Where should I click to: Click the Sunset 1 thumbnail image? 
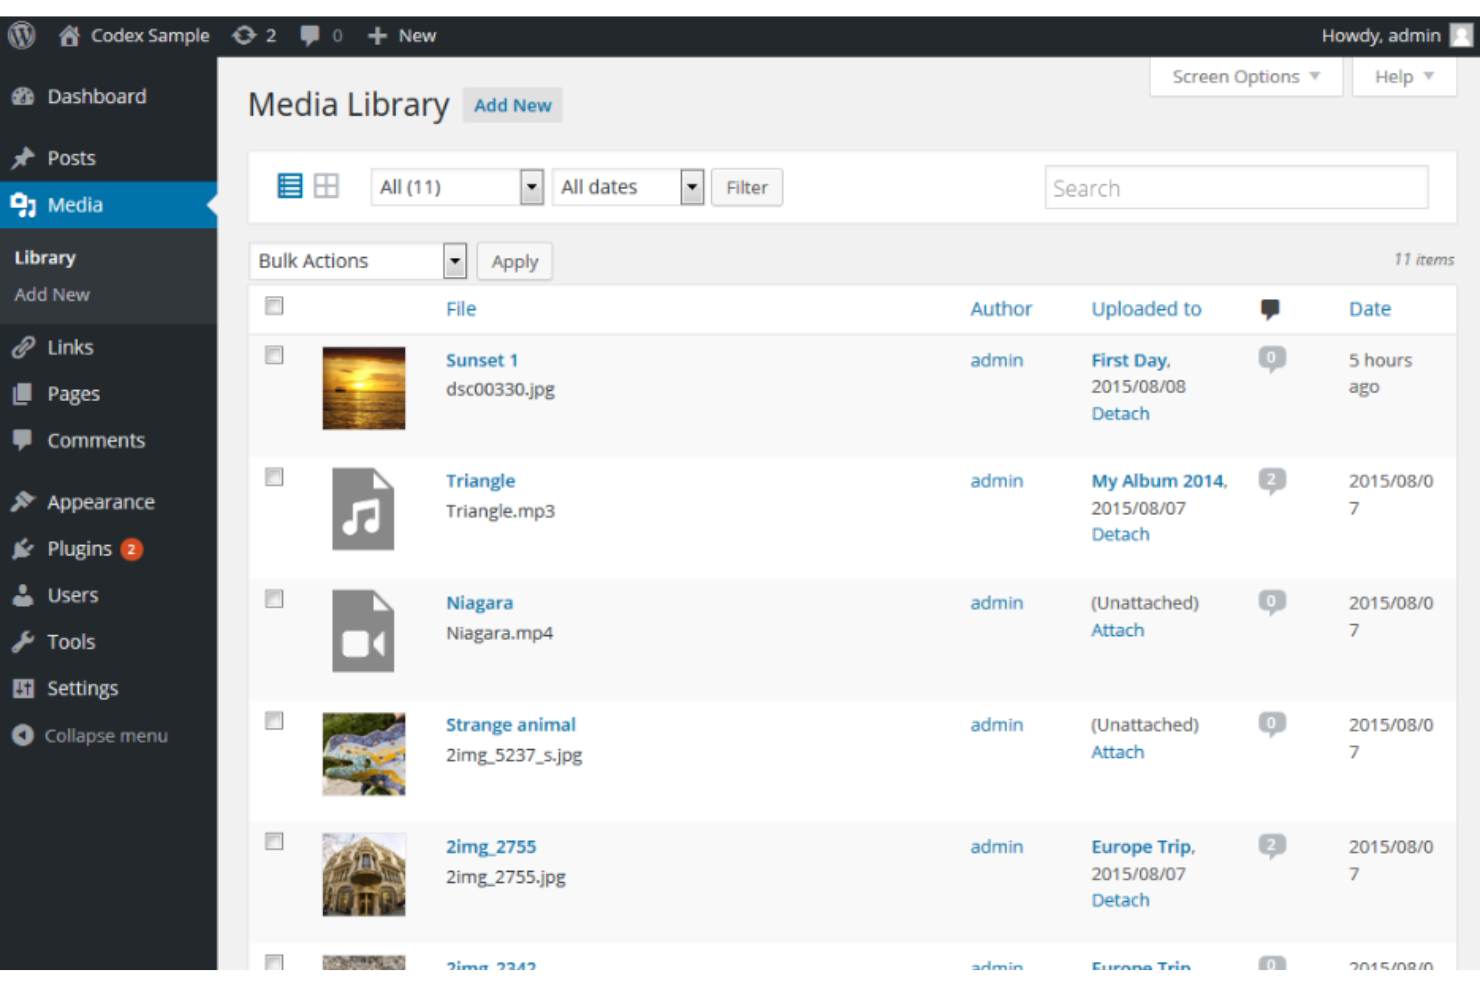pyautogui.click(x=363, y=388)
